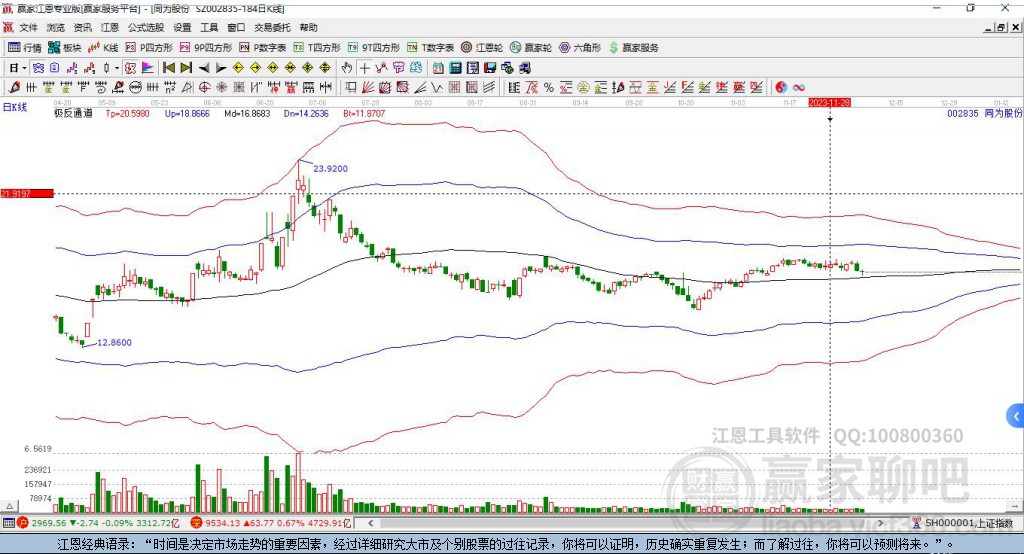Click the SH000001 上证指数 status entry

963,523
